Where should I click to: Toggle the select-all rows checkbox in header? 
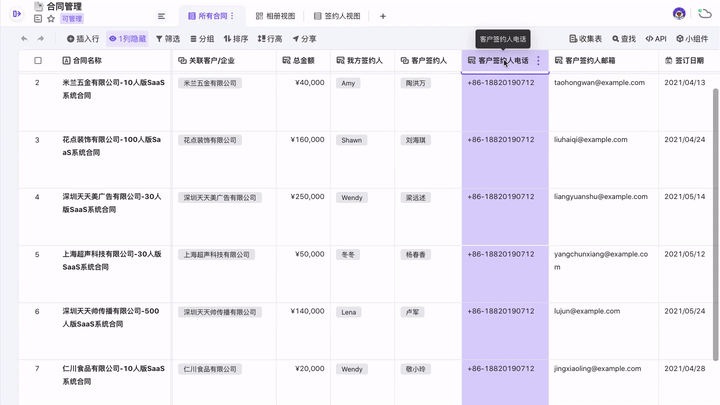pos(38,61)
